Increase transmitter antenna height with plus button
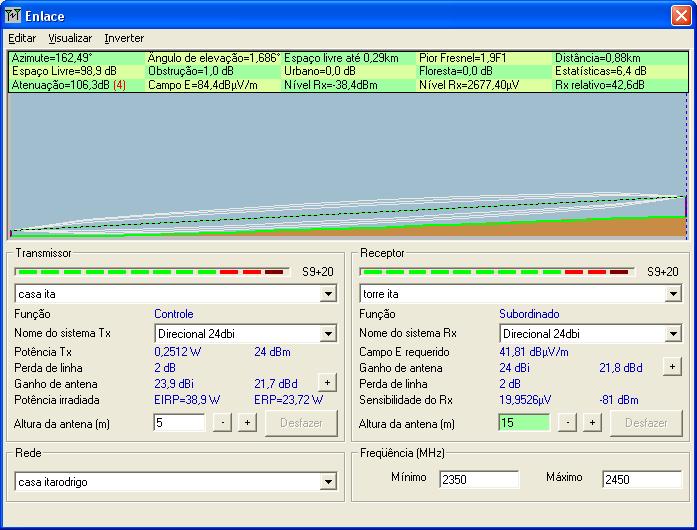The width and height of the screenshot is (697, 530). tap(247, 423)
